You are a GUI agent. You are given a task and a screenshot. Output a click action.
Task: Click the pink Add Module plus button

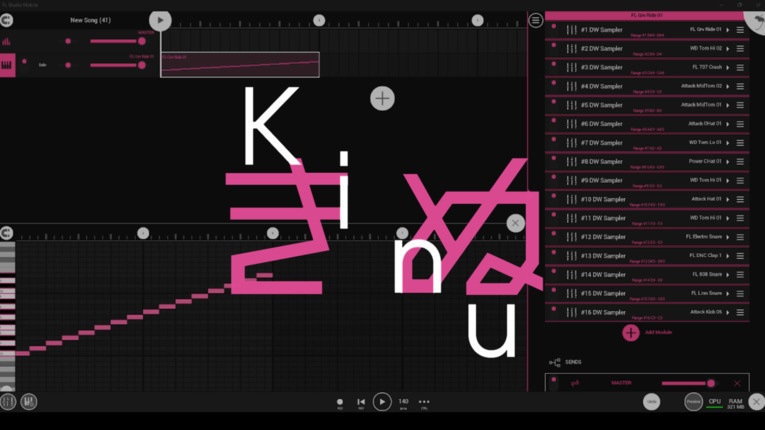click(631, 333)
